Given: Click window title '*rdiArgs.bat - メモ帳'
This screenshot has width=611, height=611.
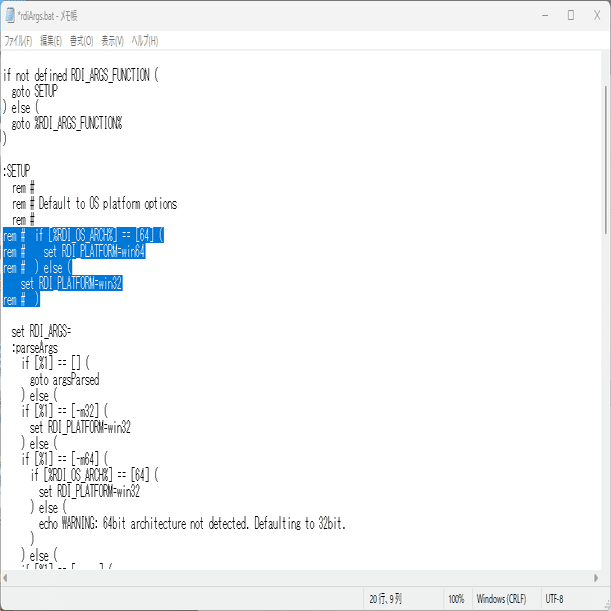Looking at the screenshot, I should coord(47,16).
